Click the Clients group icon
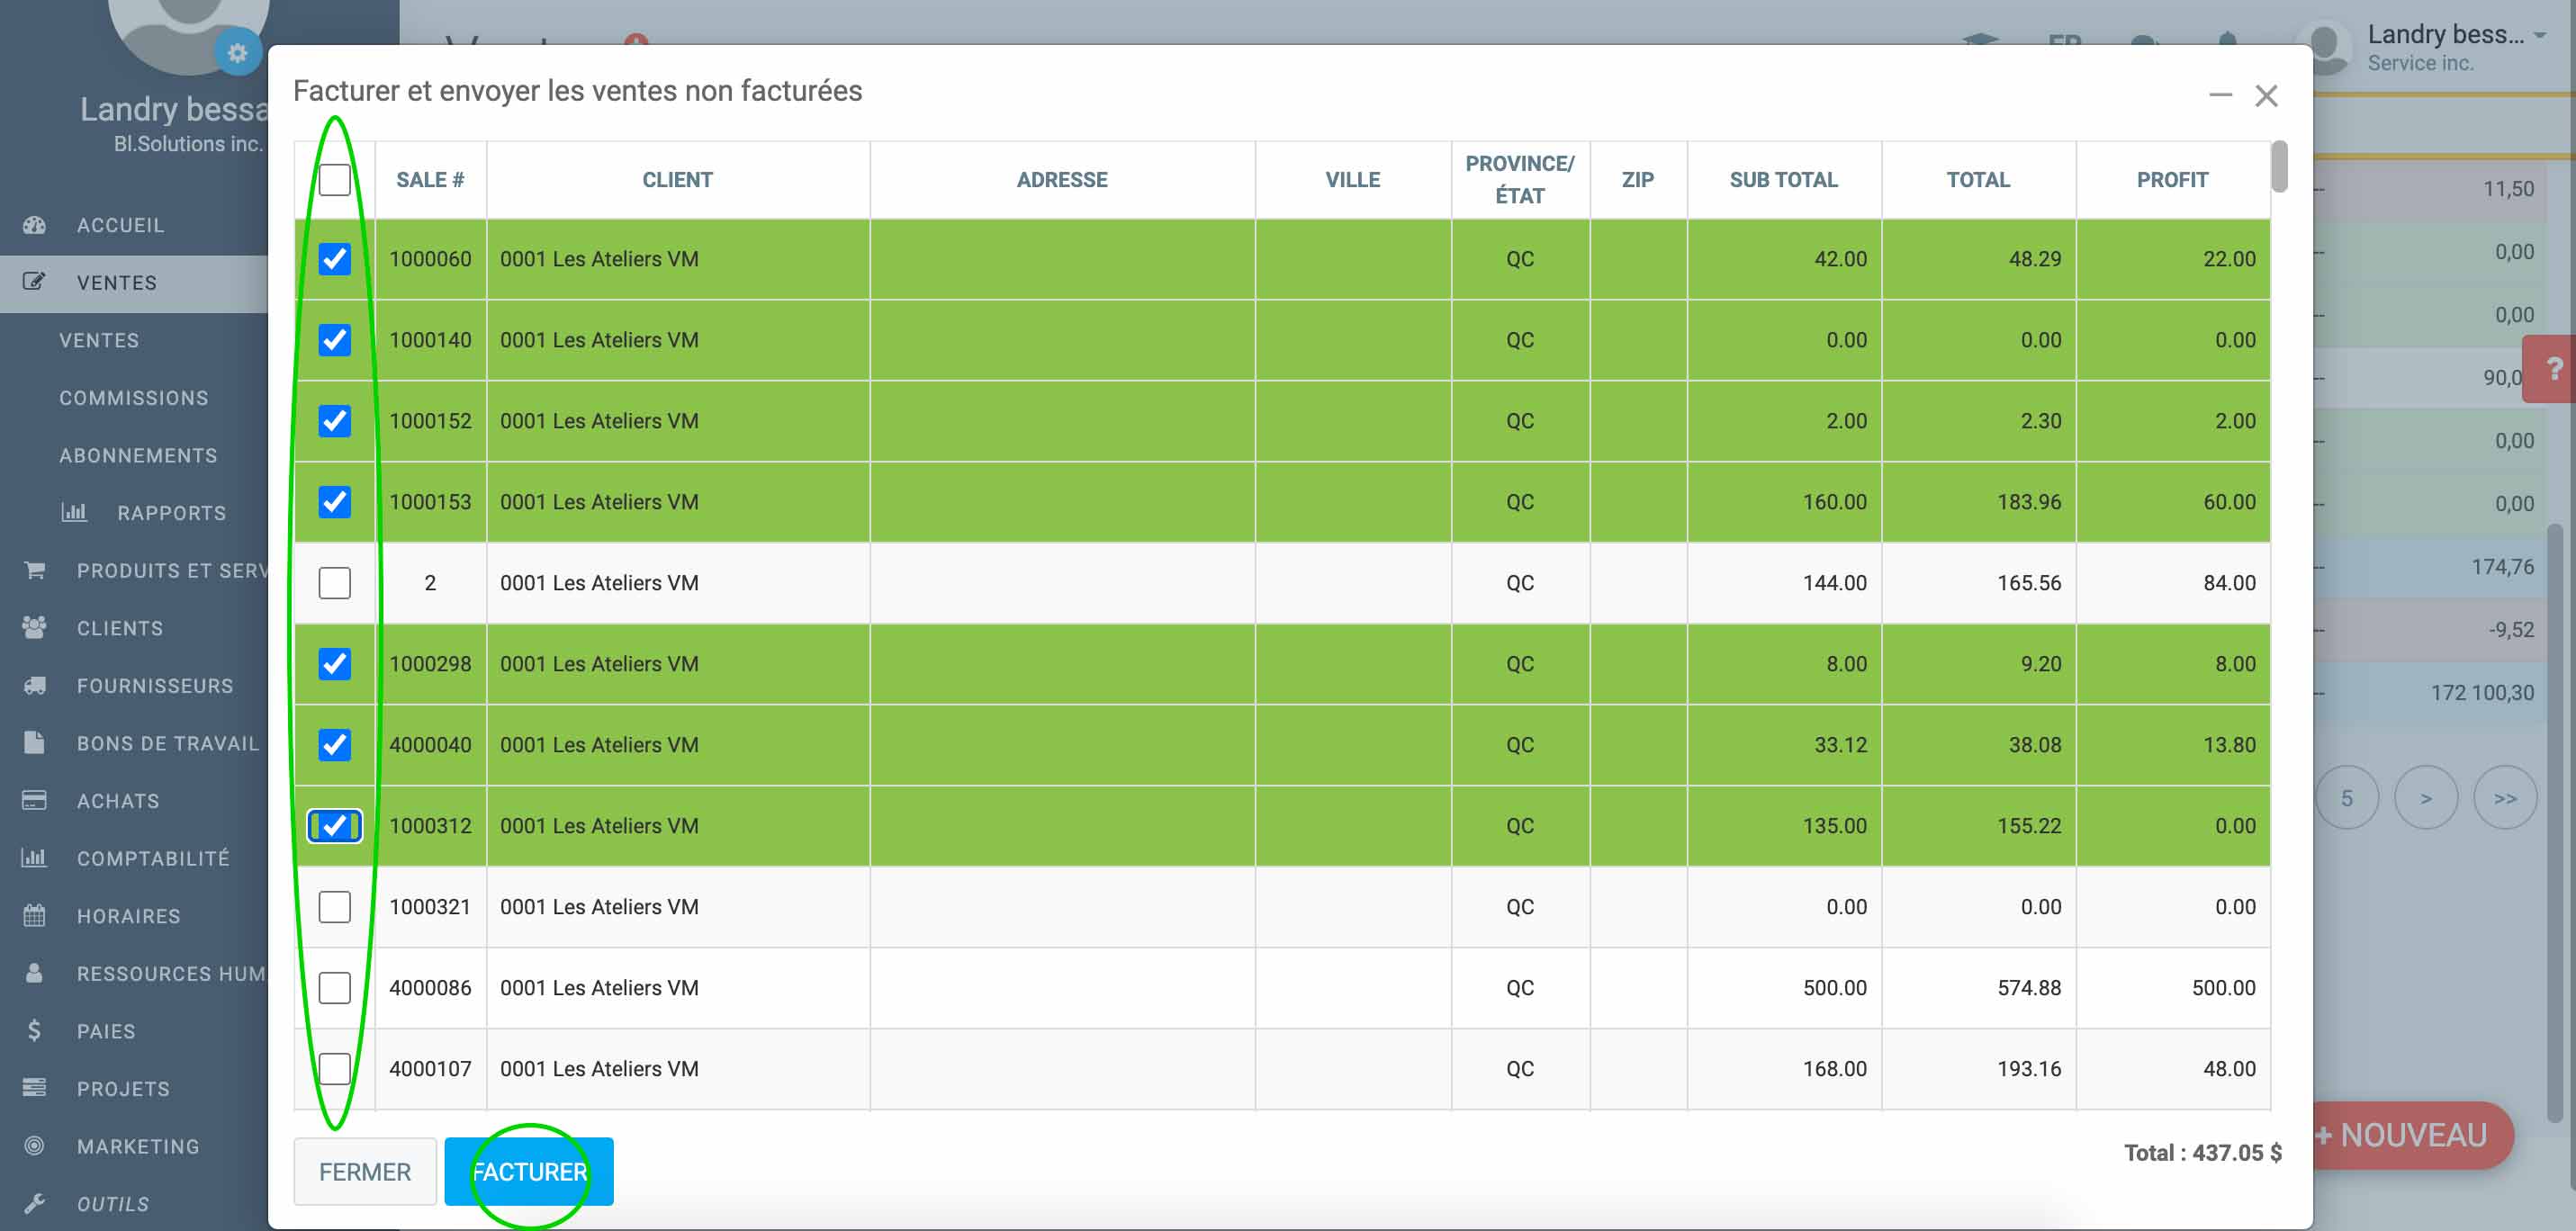This screenshot has height=1231, width=2576. (x=34, y=628)
